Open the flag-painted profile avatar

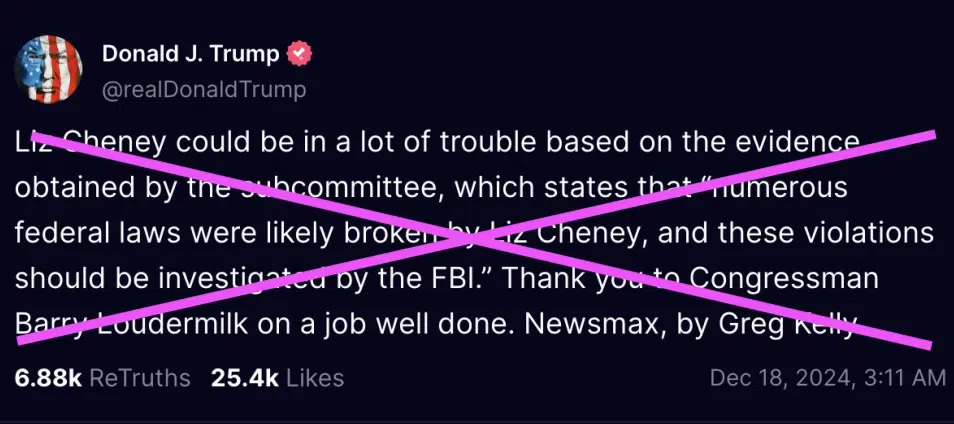click(47, 69)
